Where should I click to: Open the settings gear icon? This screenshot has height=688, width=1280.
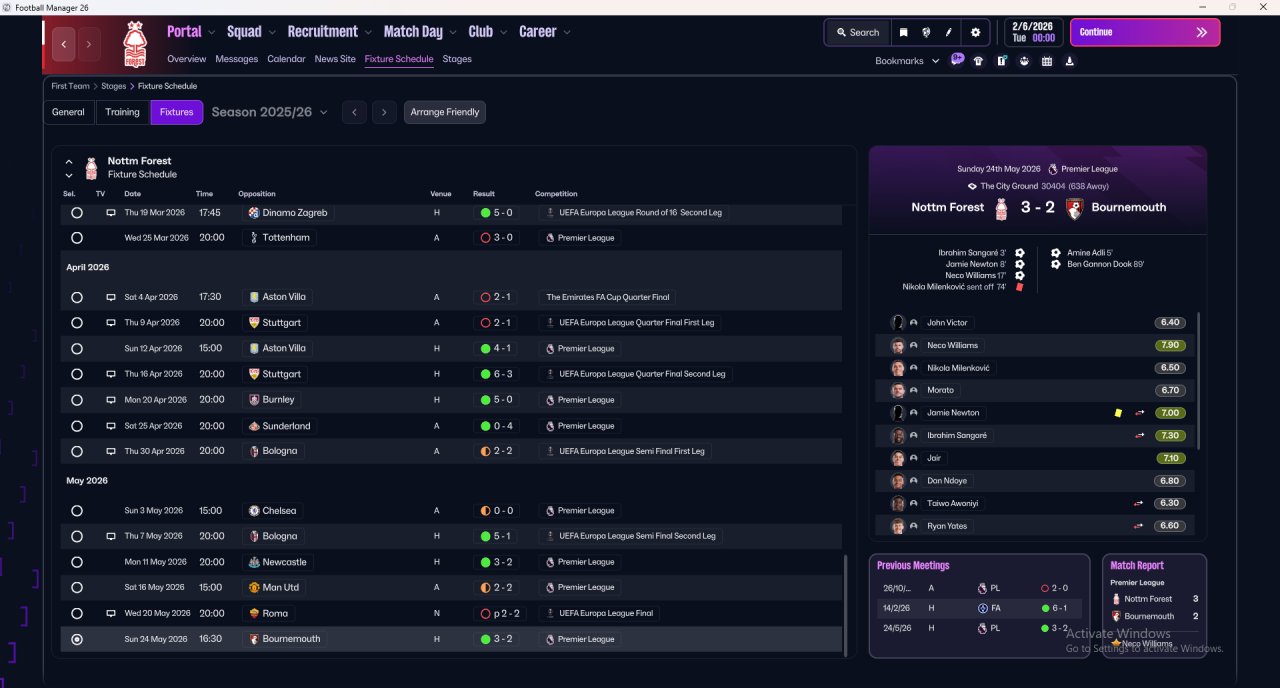coord(976,32)
